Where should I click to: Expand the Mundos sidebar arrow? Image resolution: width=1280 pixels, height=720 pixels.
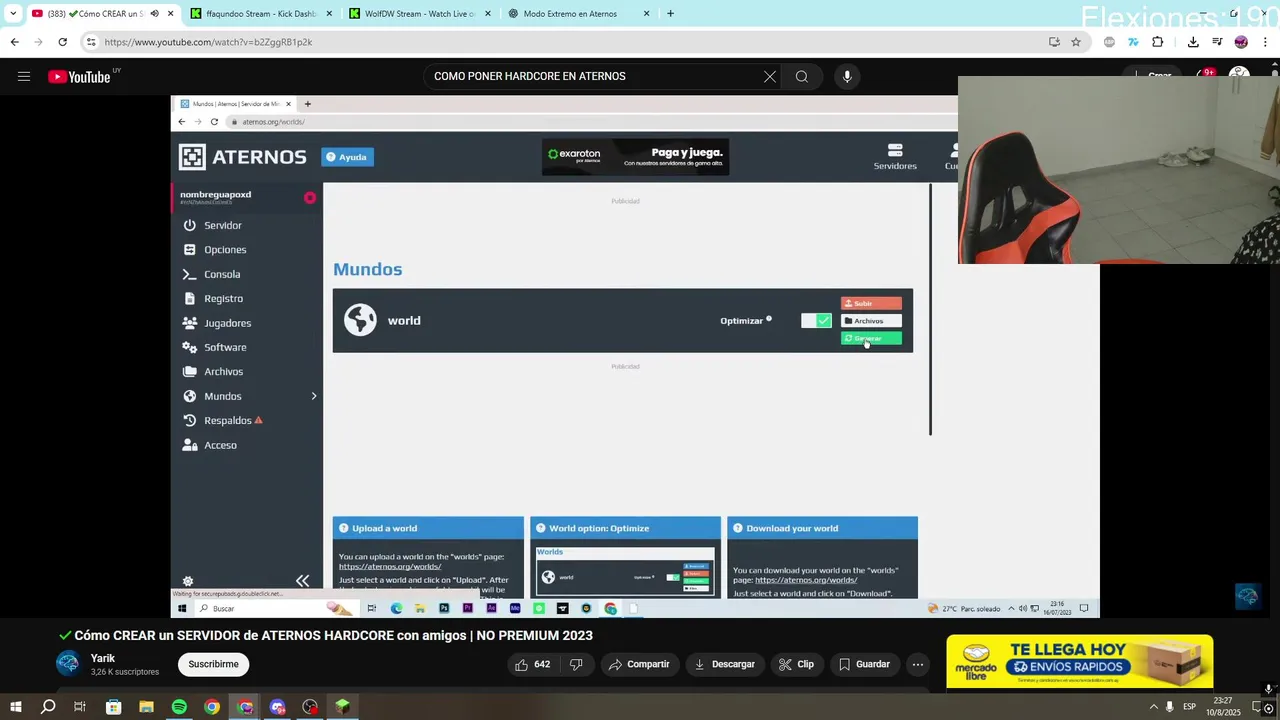coord(313,396)
